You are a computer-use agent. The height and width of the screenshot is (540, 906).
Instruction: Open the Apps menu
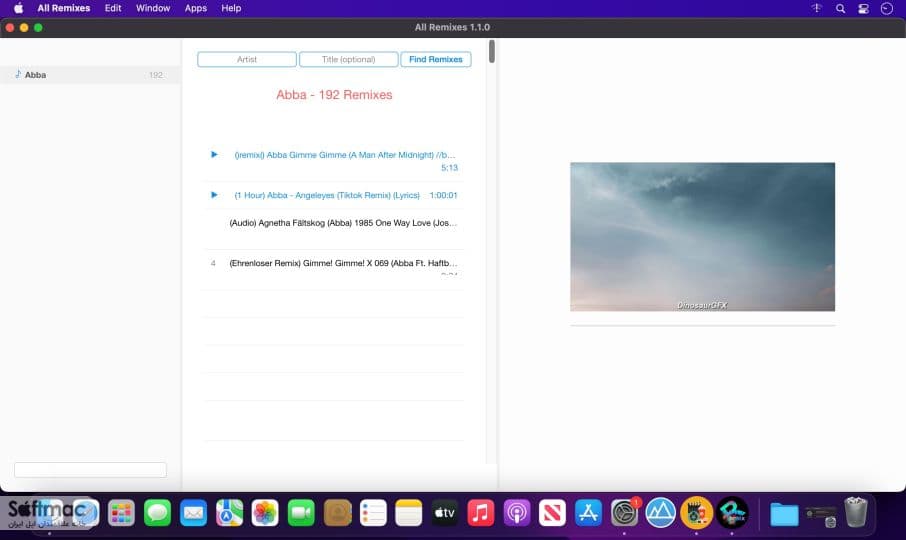click(195, 8)
